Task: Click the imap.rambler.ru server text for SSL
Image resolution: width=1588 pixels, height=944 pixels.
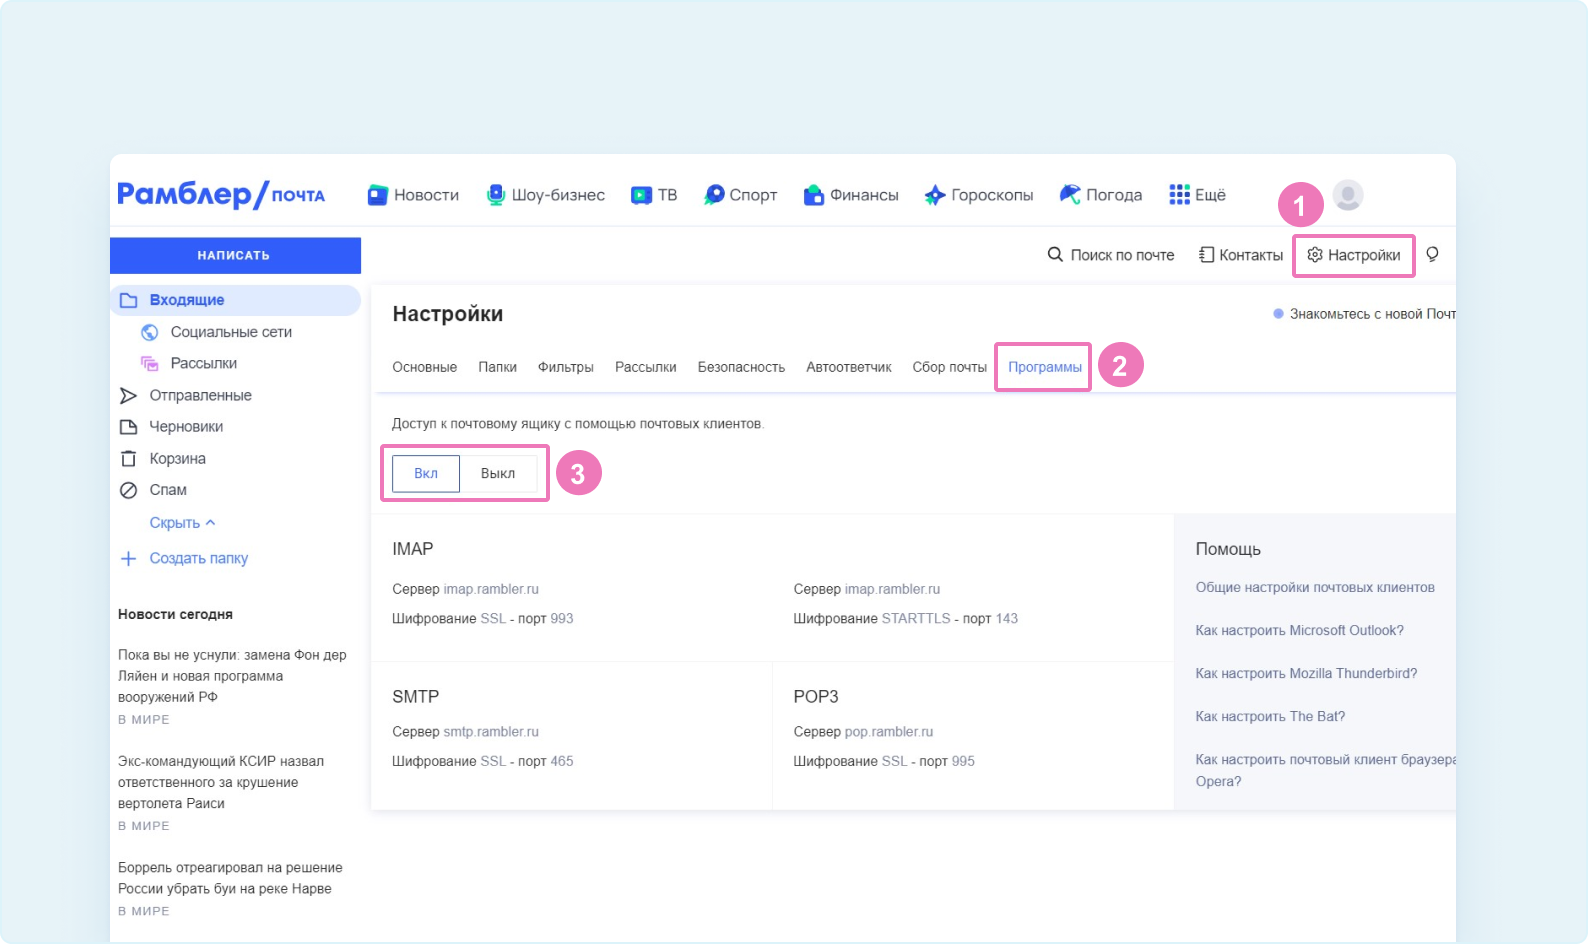Action: [x=491, y=589]
